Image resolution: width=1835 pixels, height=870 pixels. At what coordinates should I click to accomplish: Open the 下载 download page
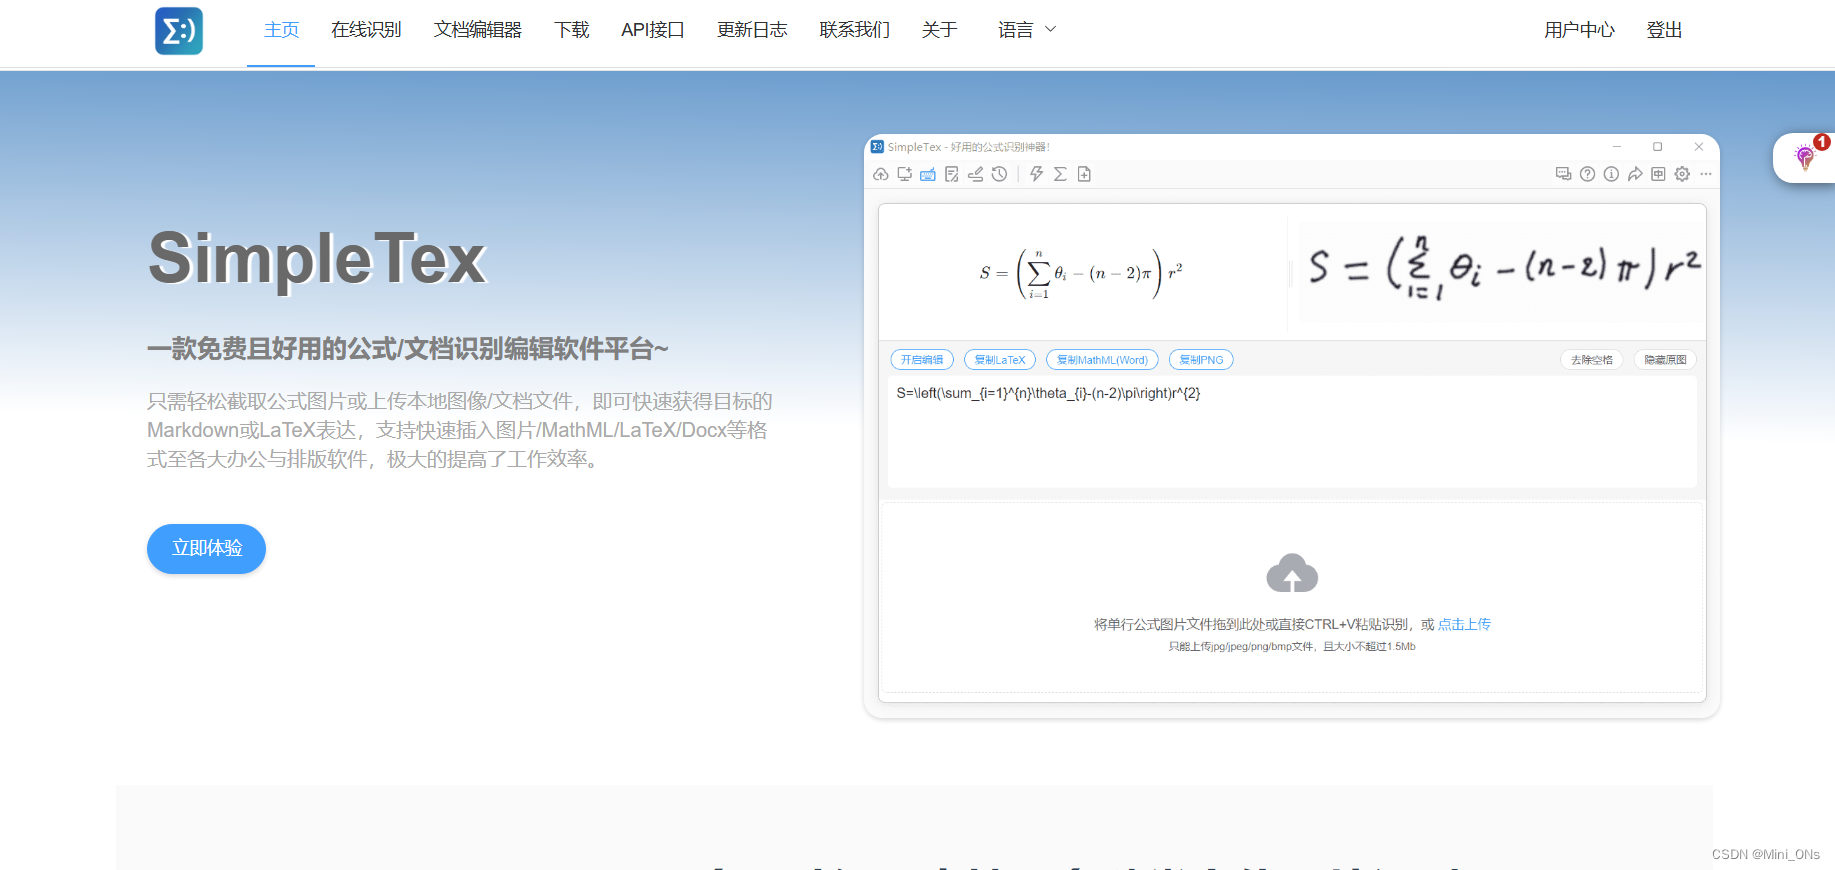coord(572,30)
